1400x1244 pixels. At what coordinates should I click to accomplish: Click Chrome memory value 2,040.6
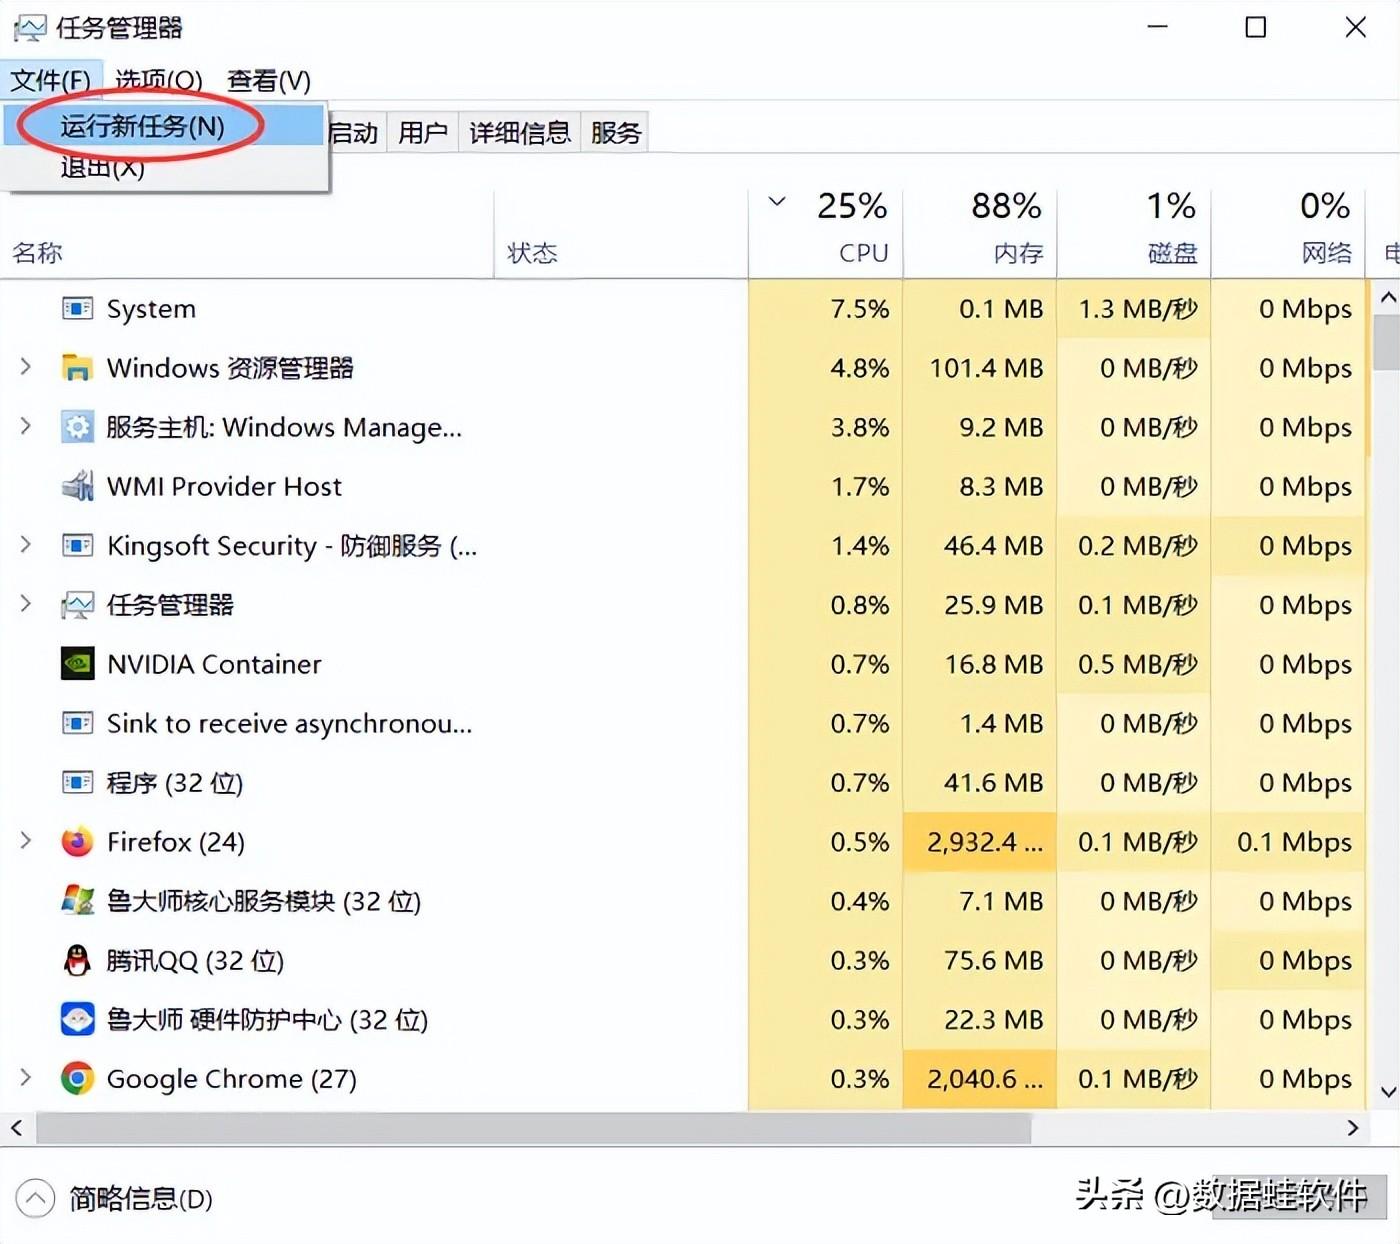pos(980,1078)
